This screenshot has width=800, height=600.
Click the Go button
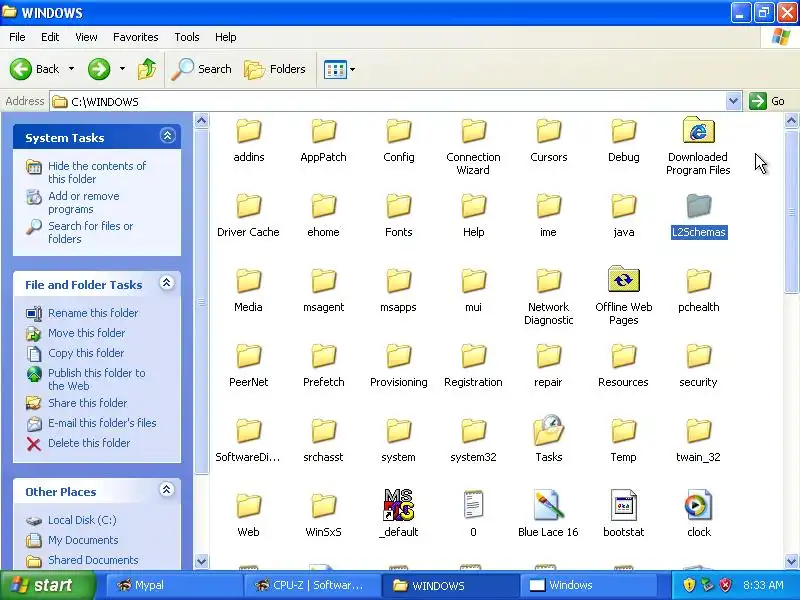point(767,101)
